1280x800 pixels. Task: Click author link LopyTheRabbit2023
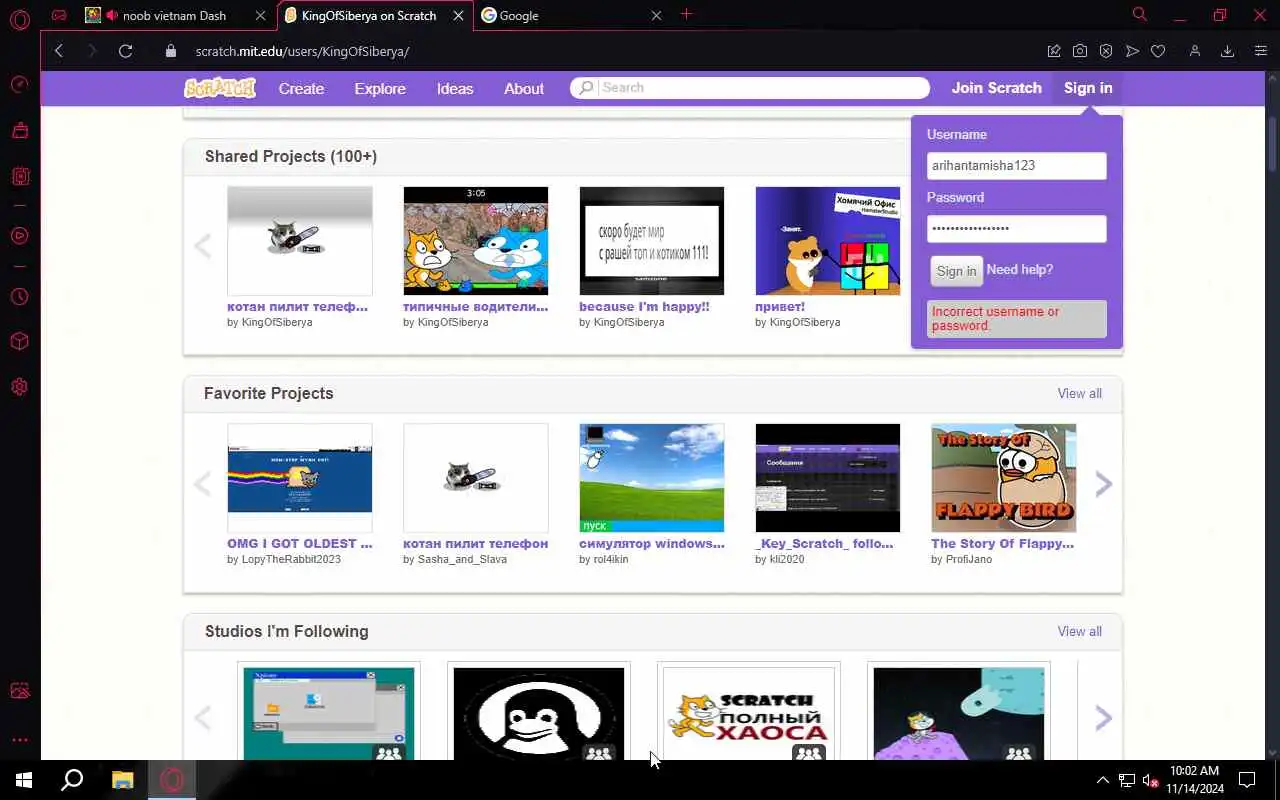coord(291,559)
